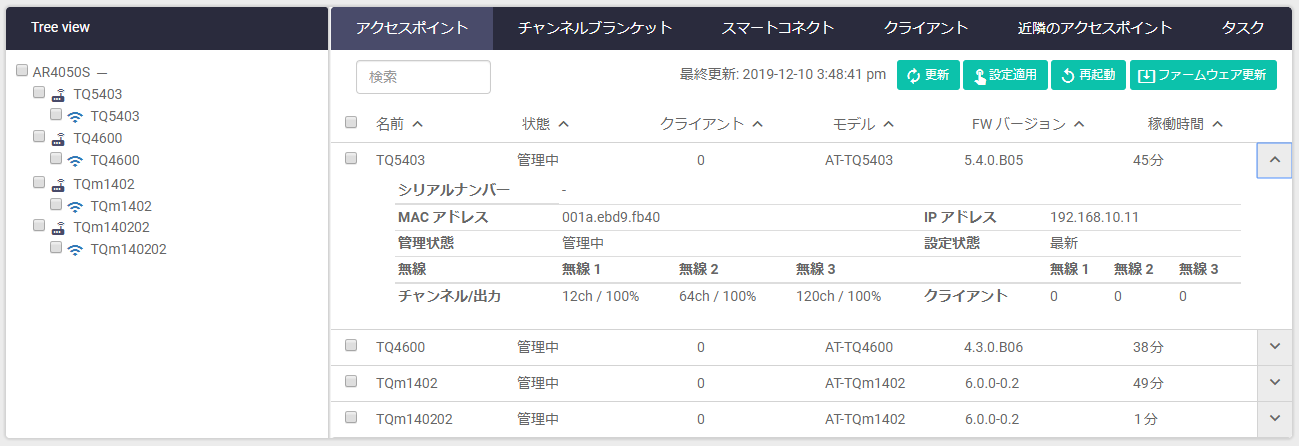1299x446 pixels.
Task: Click the 検索 search field
Action: coord(423,77)
